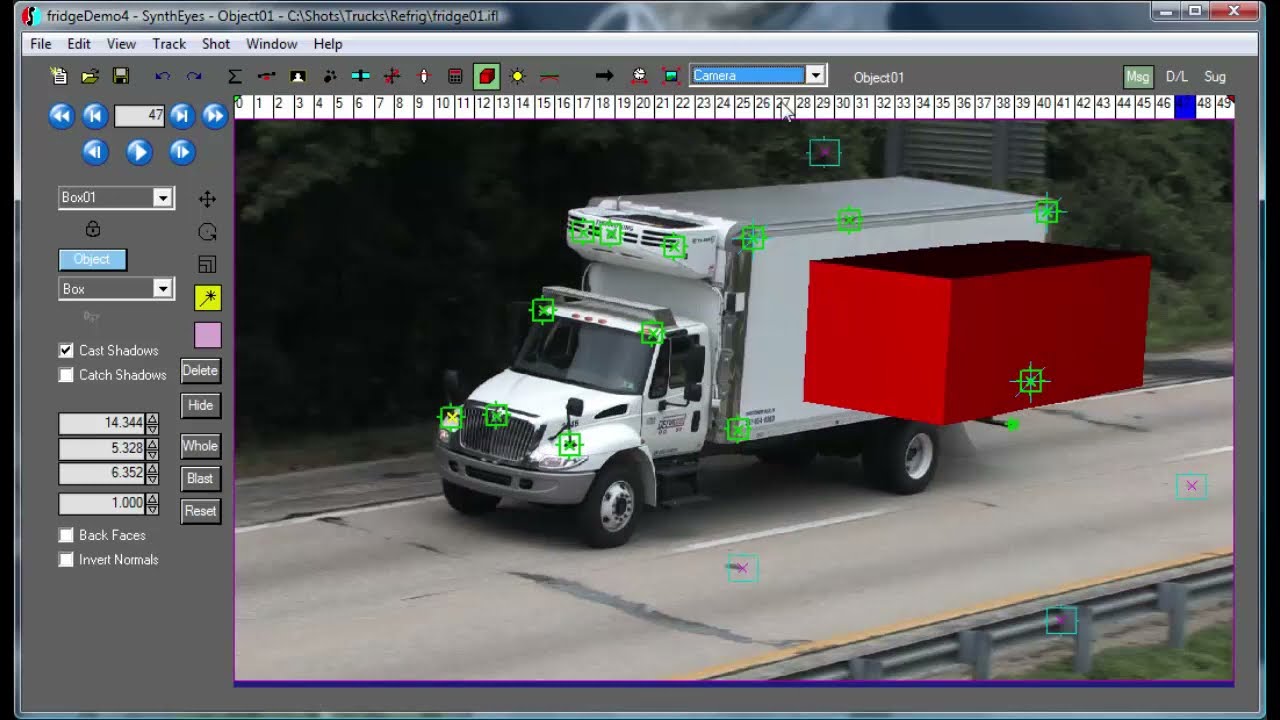Viewport: 1280px width, 720px height.
Task: Click the current frame number field
Action: [140, 116]
